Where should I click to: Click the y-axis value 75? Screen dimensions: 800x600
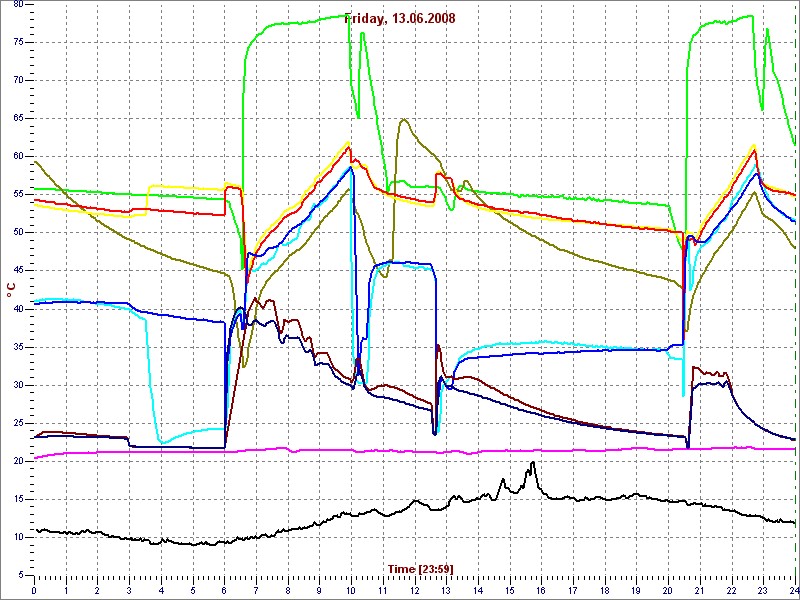18,42
